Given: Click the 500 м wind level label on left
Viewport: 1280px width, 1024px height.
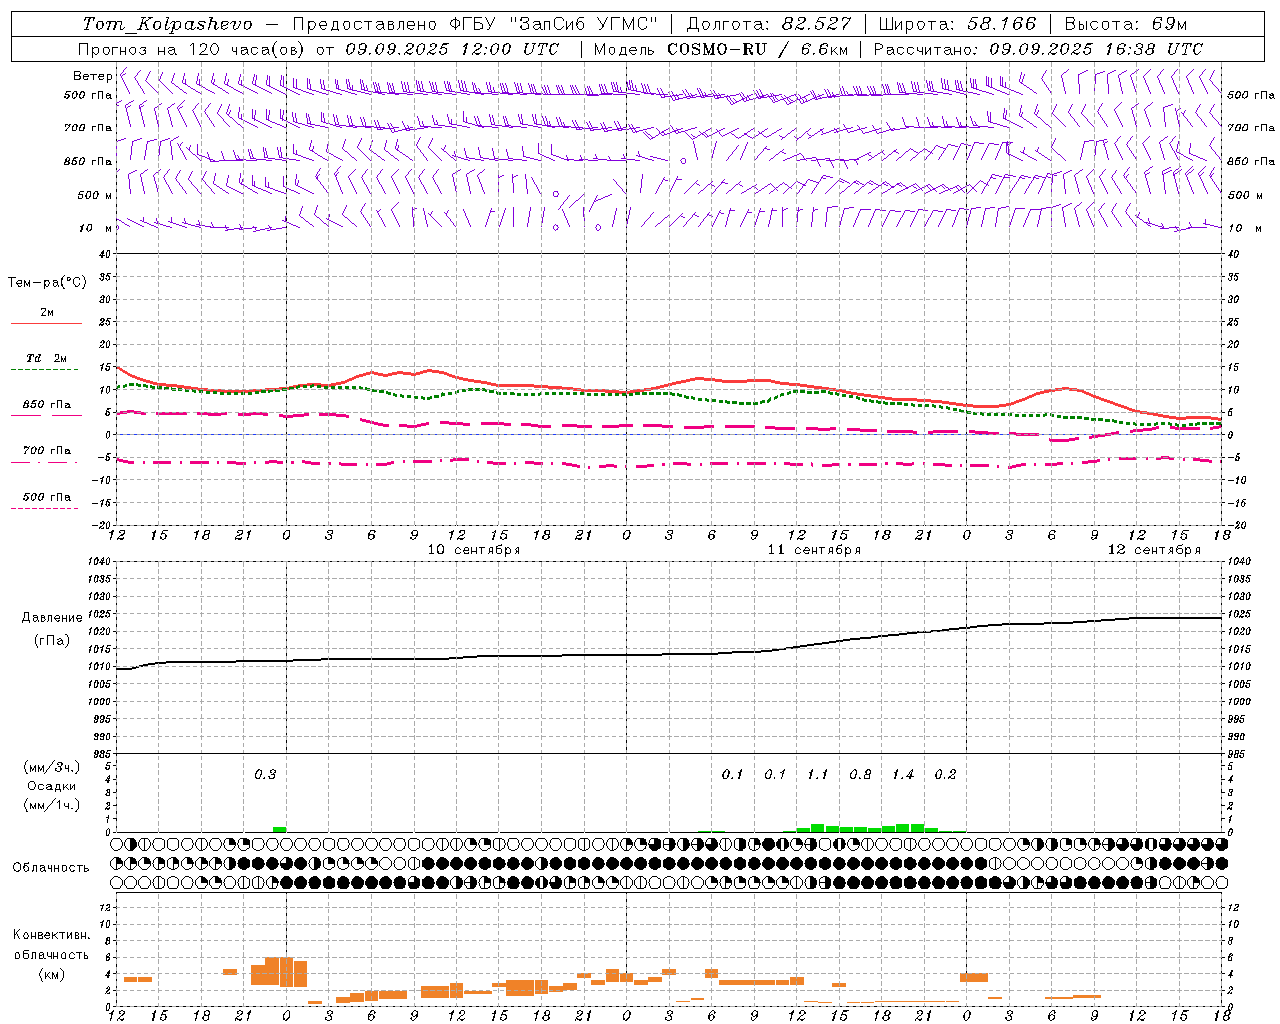Looking at the screenshot, I should (x=95, y=195).
